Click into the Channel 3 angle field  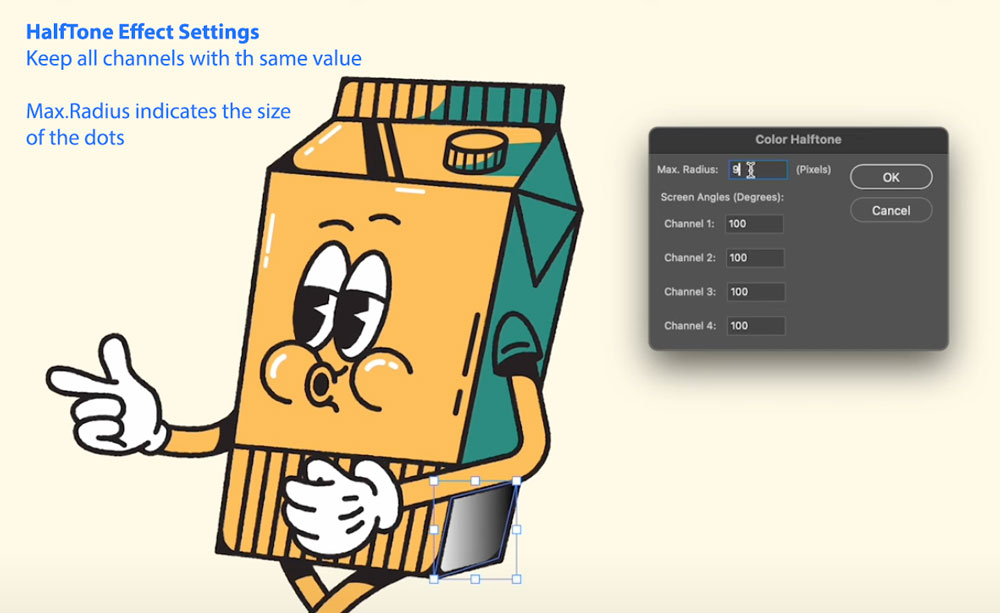[x=755, y=292]
